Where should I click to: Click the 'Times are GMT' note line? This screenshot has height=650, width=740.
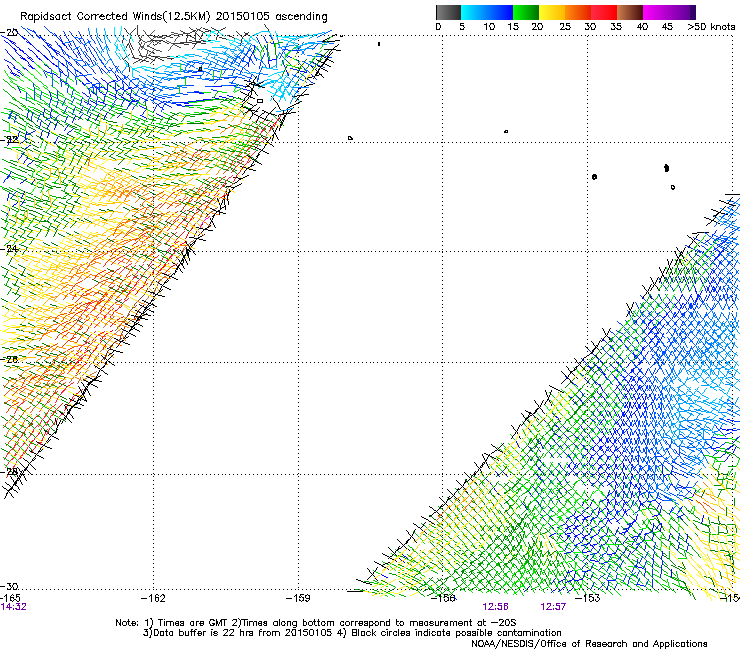click(x=316, y=623)
